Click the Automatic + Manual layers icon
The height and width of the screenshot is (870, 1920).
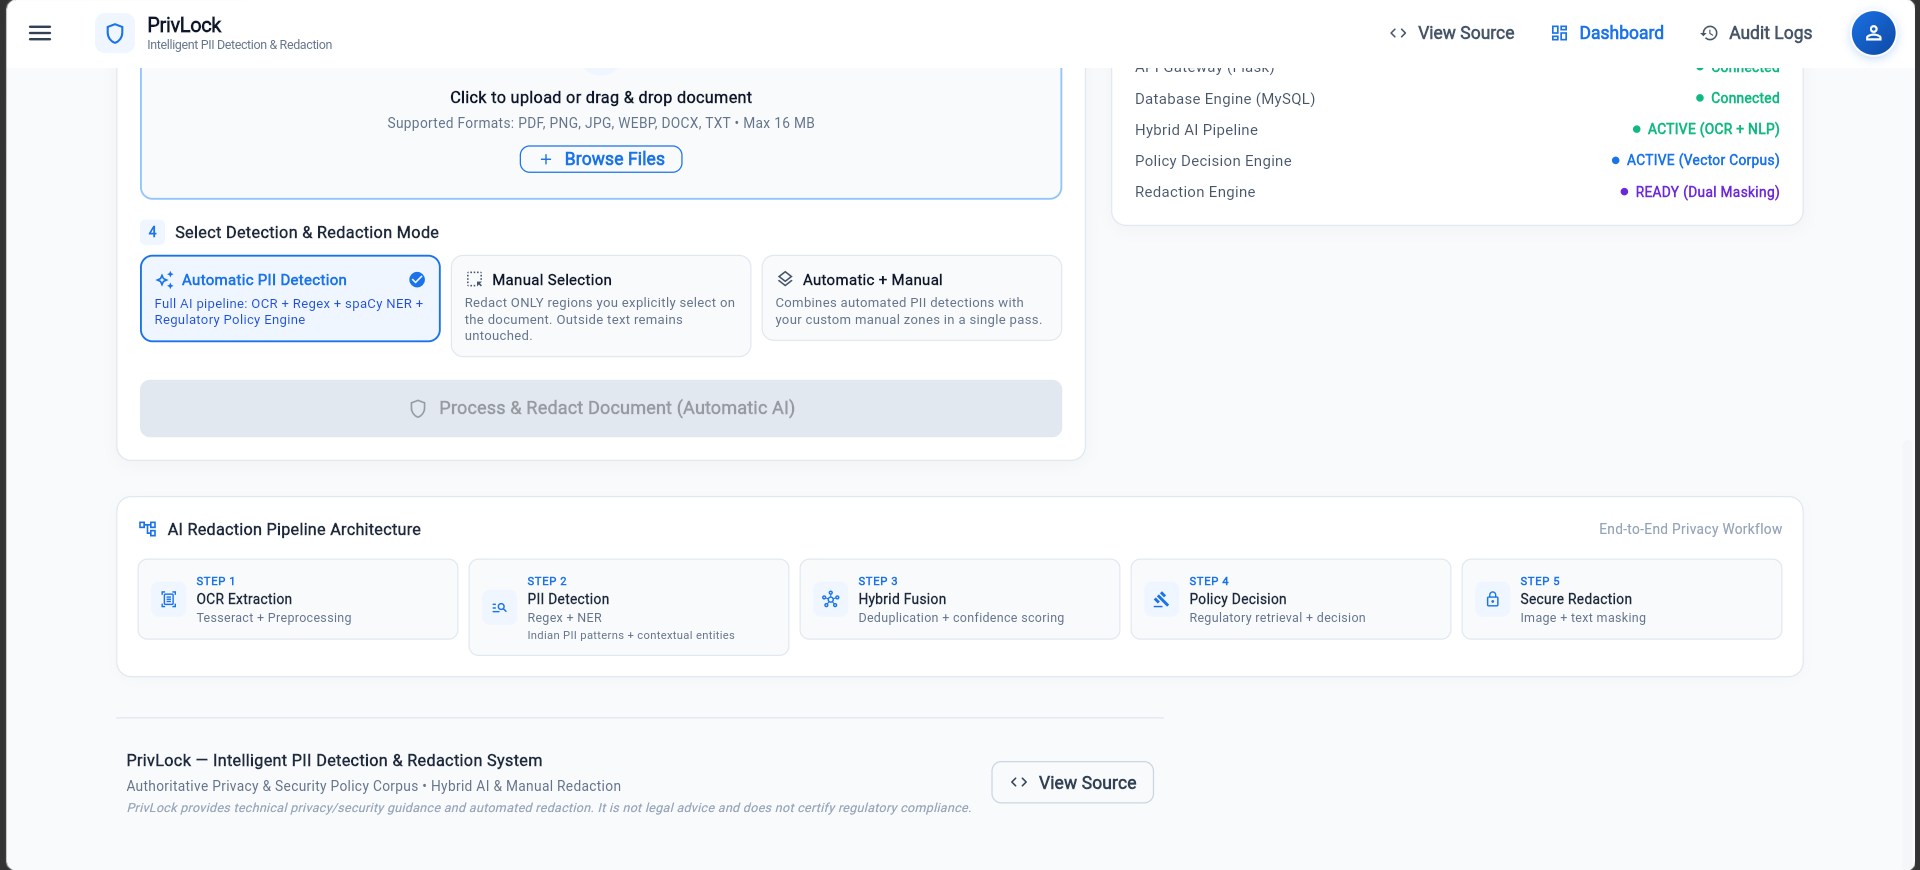(785, 279)
